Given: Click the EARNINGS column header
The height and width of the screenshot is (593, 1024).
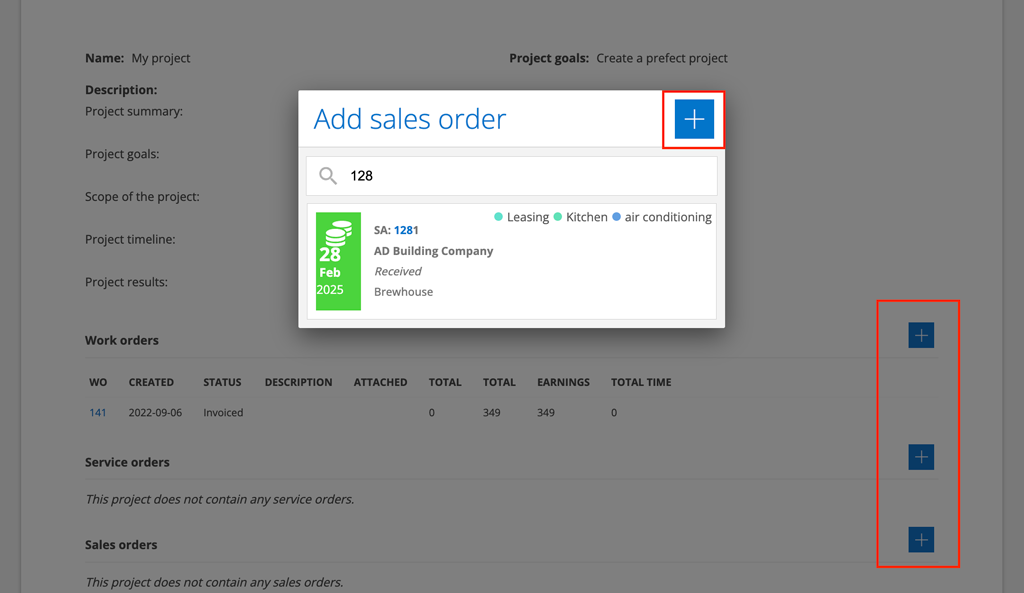Looking at the screenshot, I should coord(563,382).
